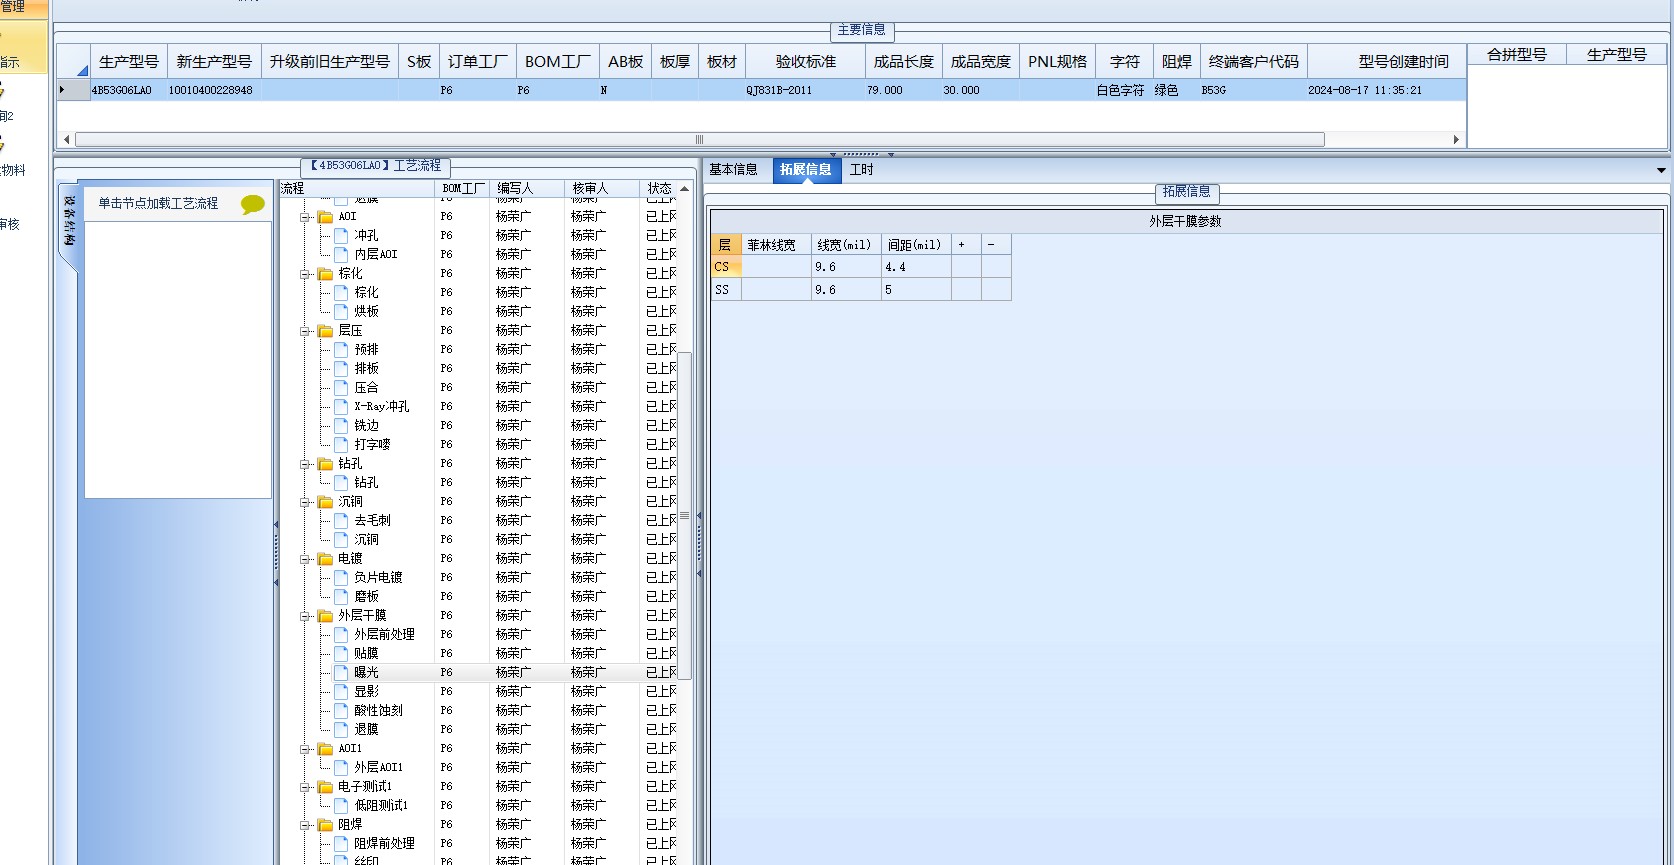
Task: Click scroll-up arrow of process tree
Action: point(684,188)
